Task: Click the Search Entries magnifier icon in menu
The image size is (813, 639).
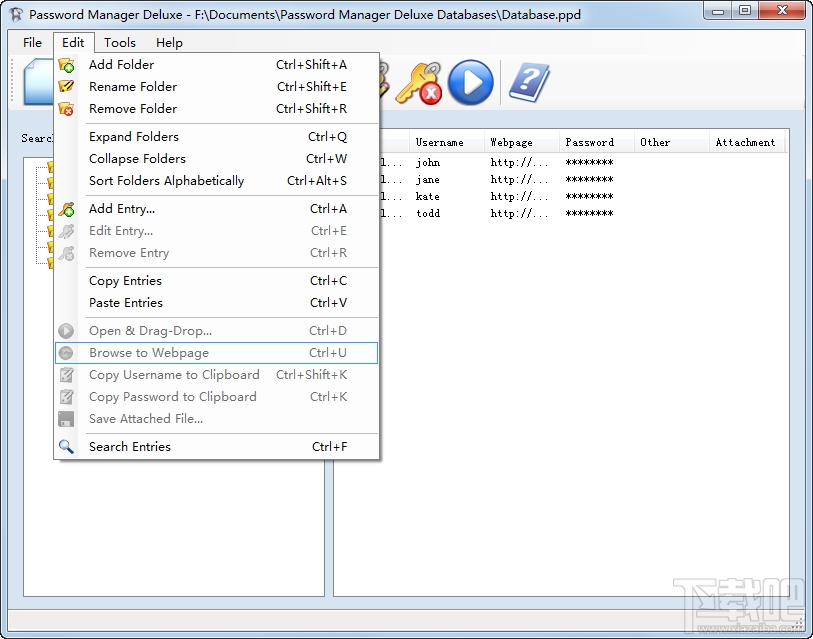Action: tap(67, 446)
